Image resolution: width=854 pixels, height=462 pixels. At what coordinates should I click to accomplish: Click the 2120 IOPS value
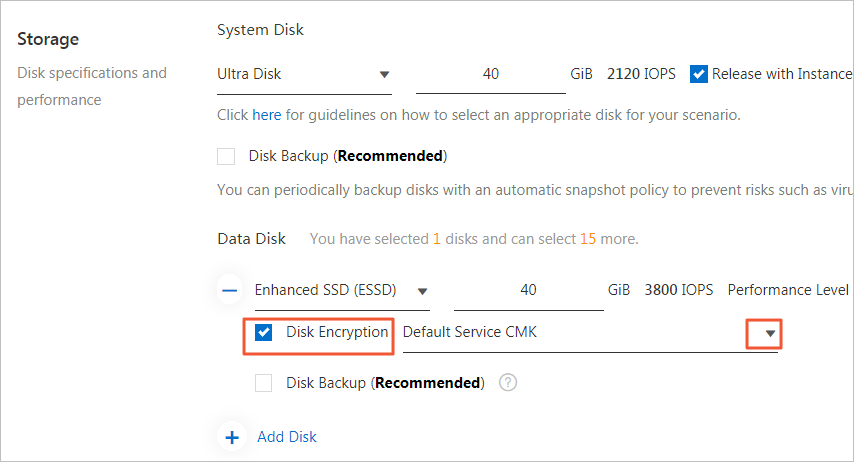coord(641,74)
